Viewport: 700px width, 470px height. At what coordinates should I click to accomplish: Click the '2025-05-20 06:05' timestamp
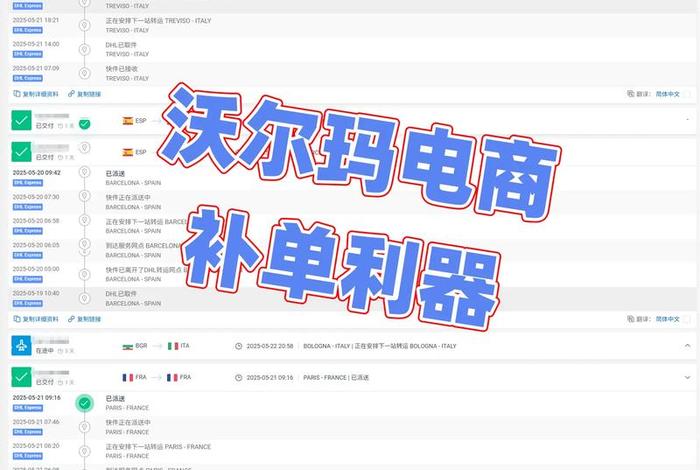36,245
